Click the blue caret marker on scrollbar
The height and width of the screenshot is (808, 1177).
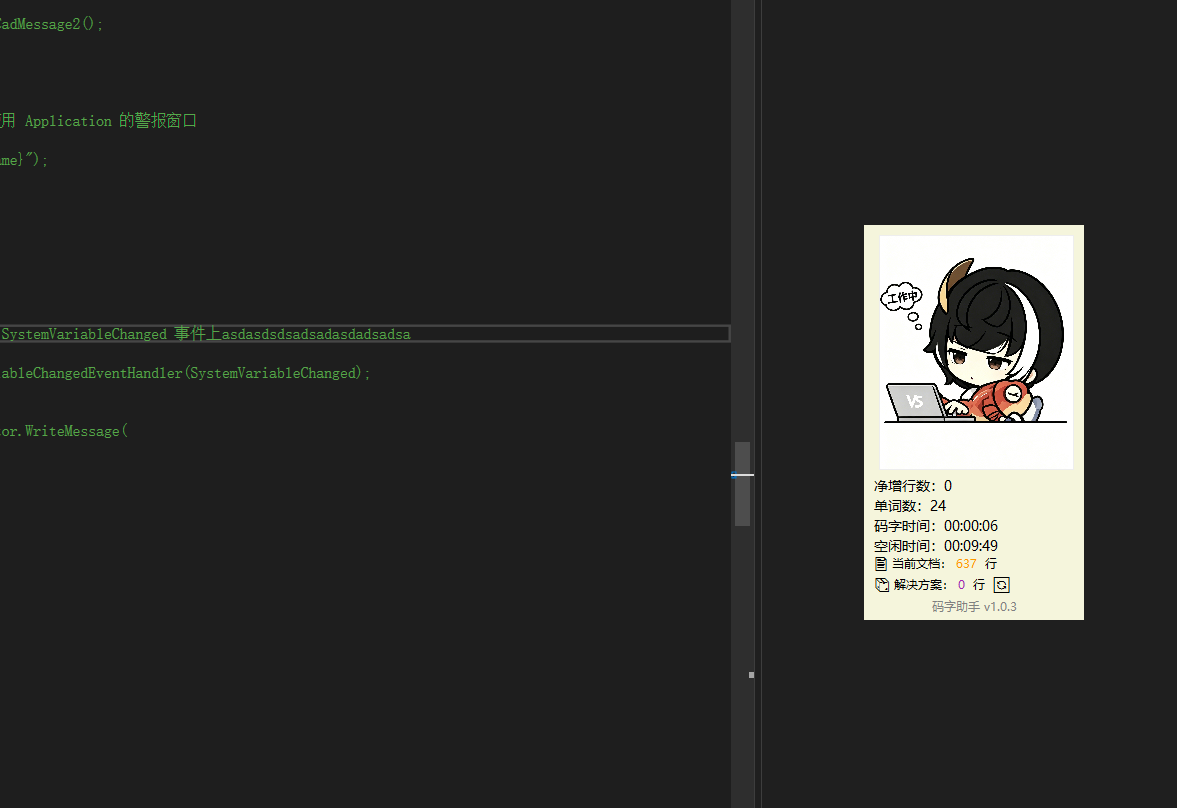742,475
